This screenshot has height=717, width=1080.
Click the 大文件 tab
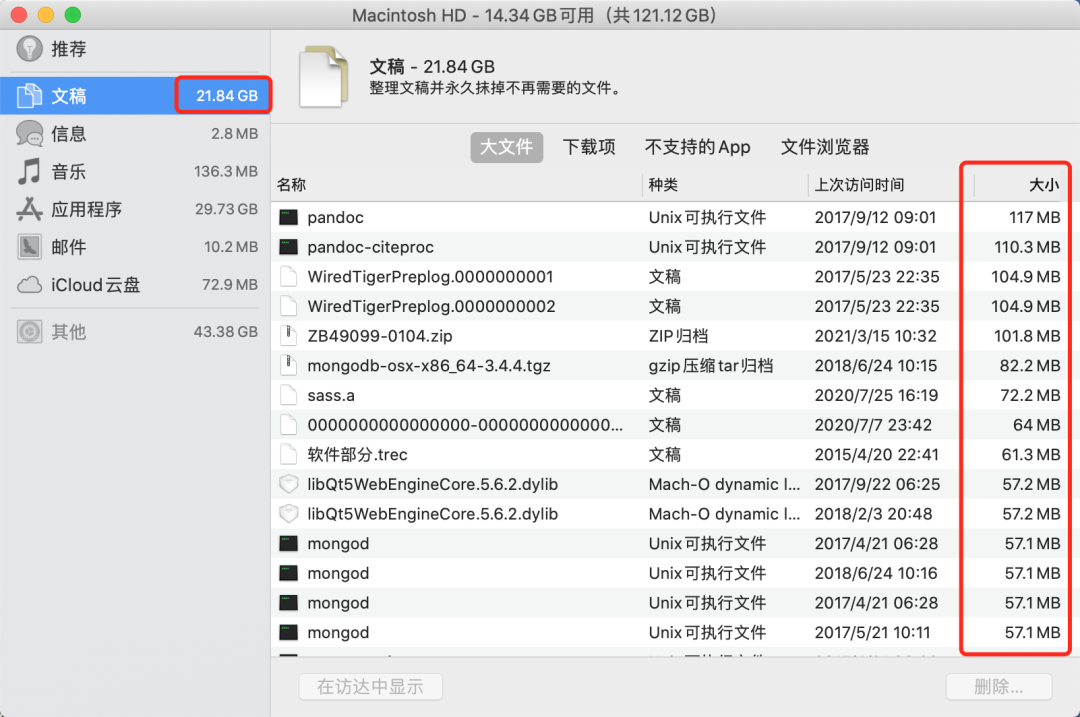506,147
